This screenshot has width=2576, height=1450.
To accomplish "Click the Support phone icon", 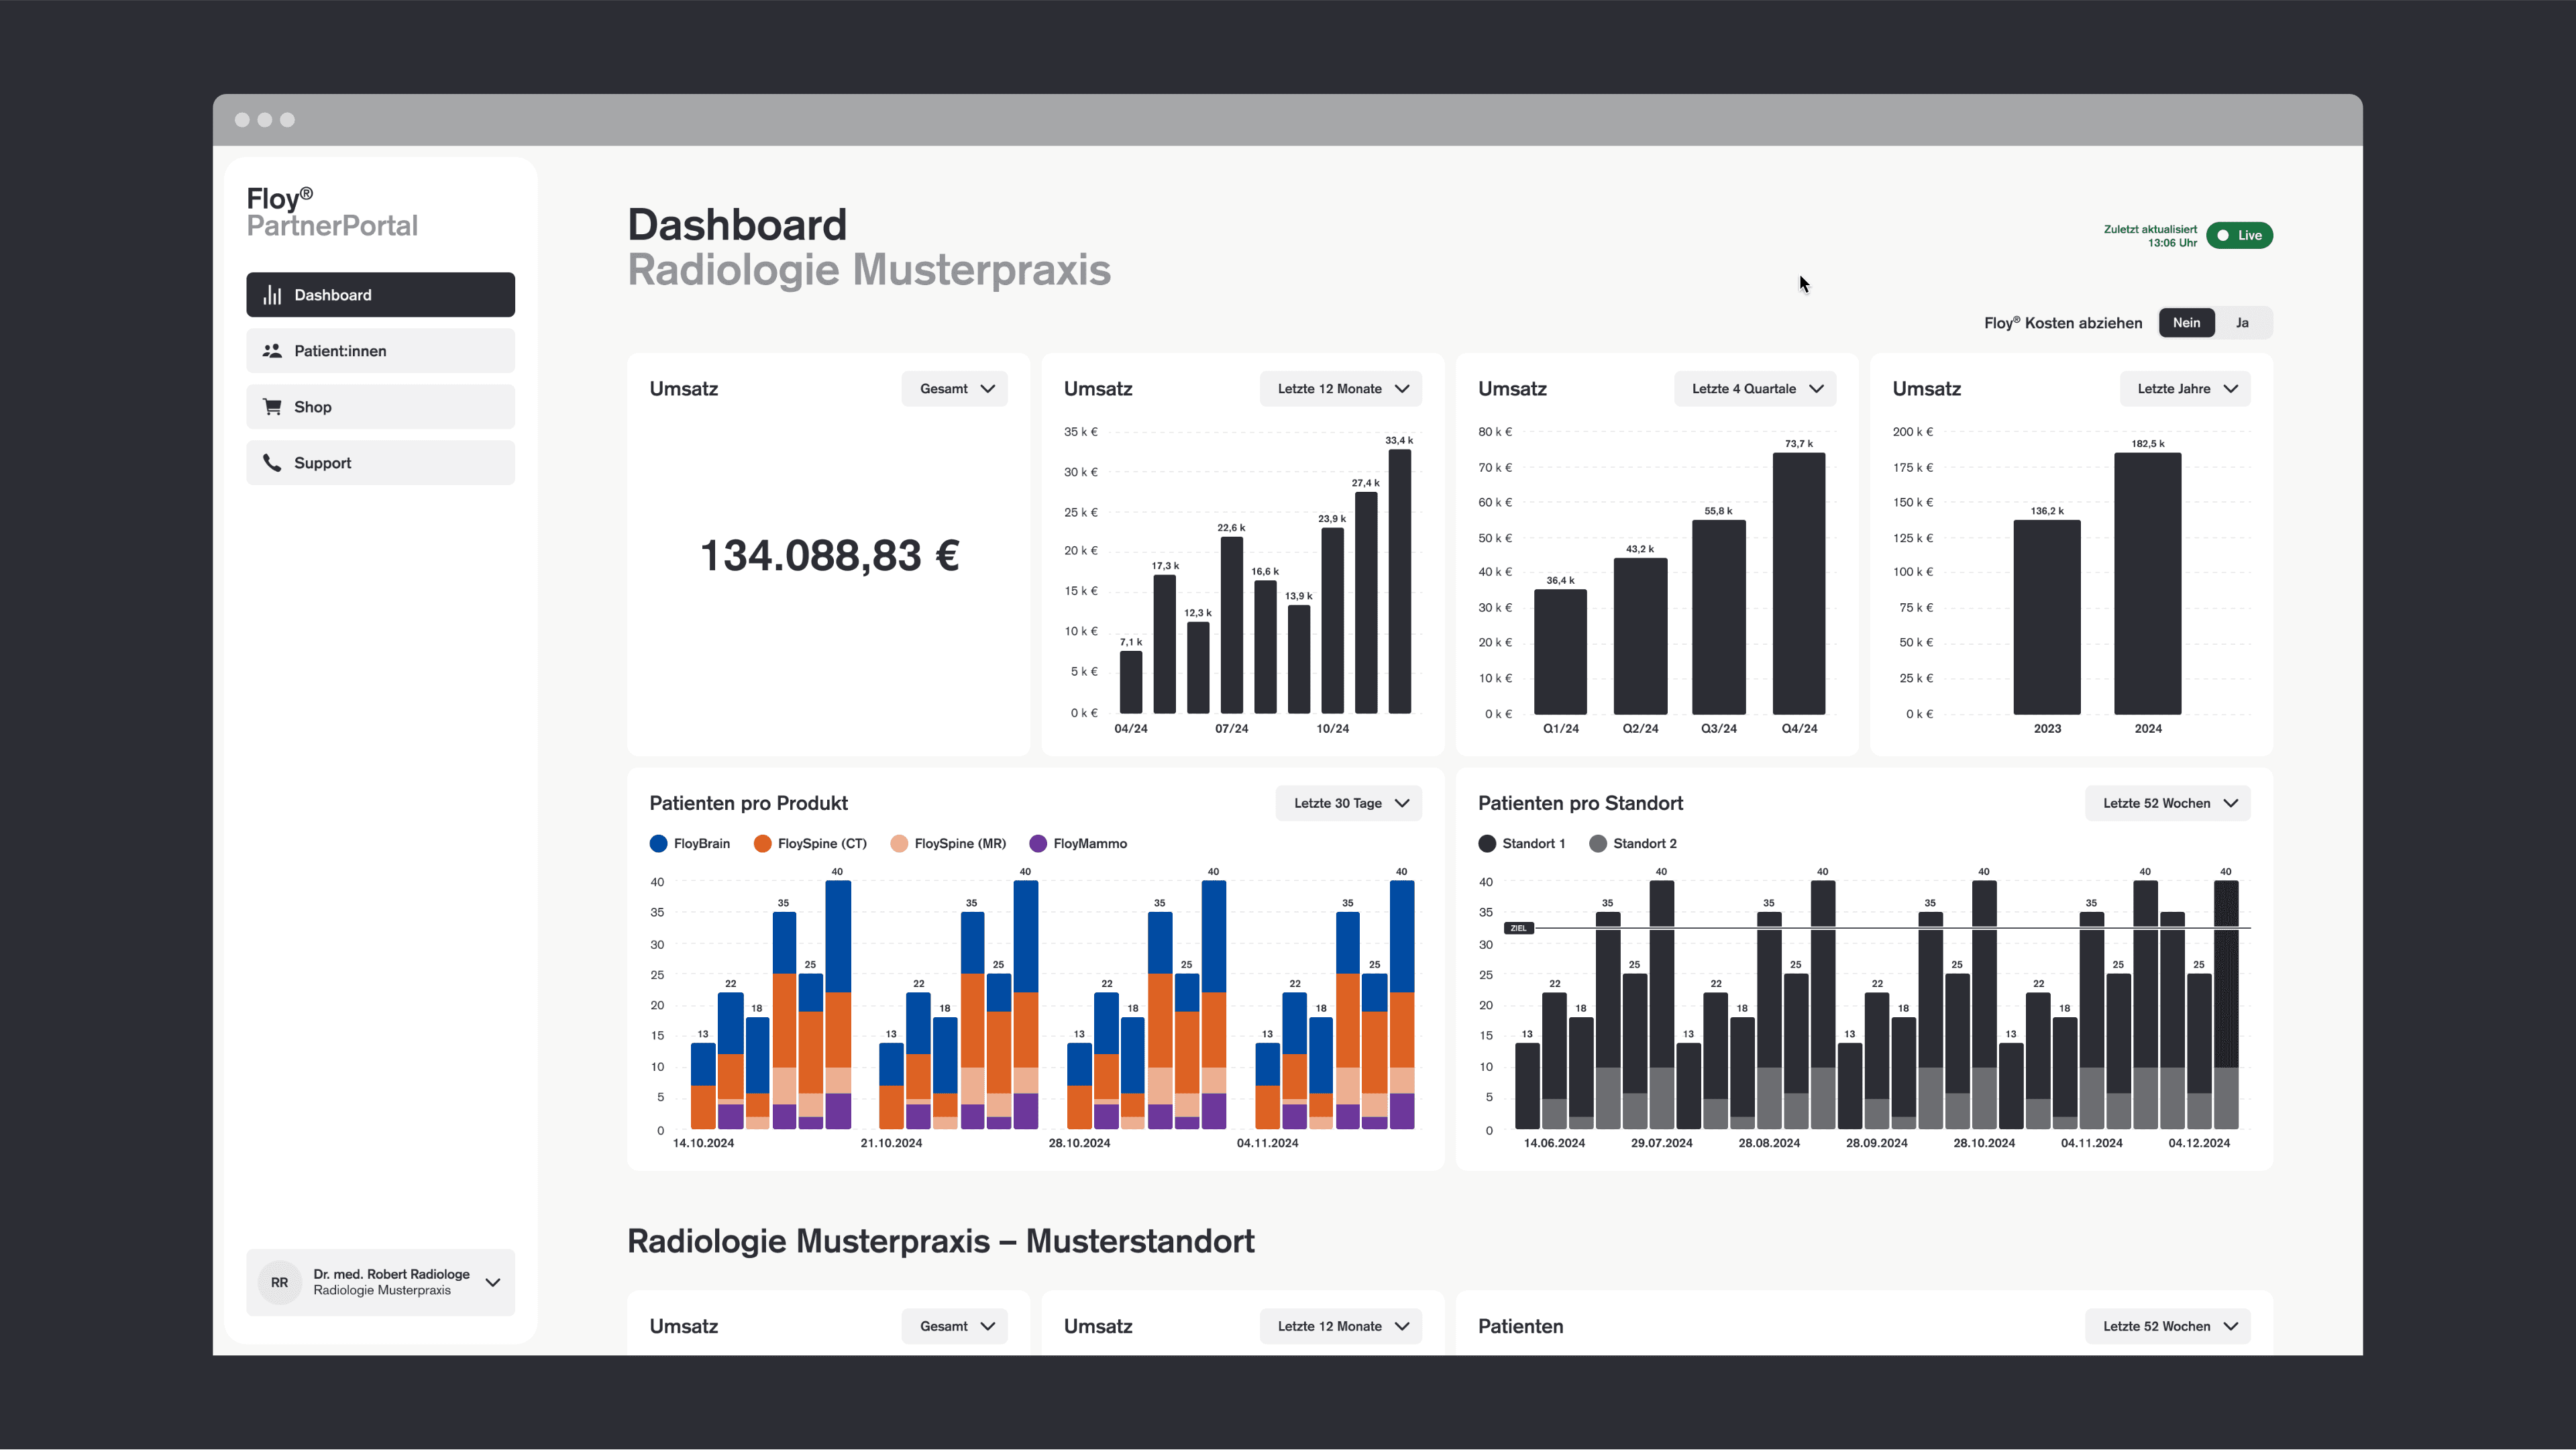I will (x=272, y=463).
